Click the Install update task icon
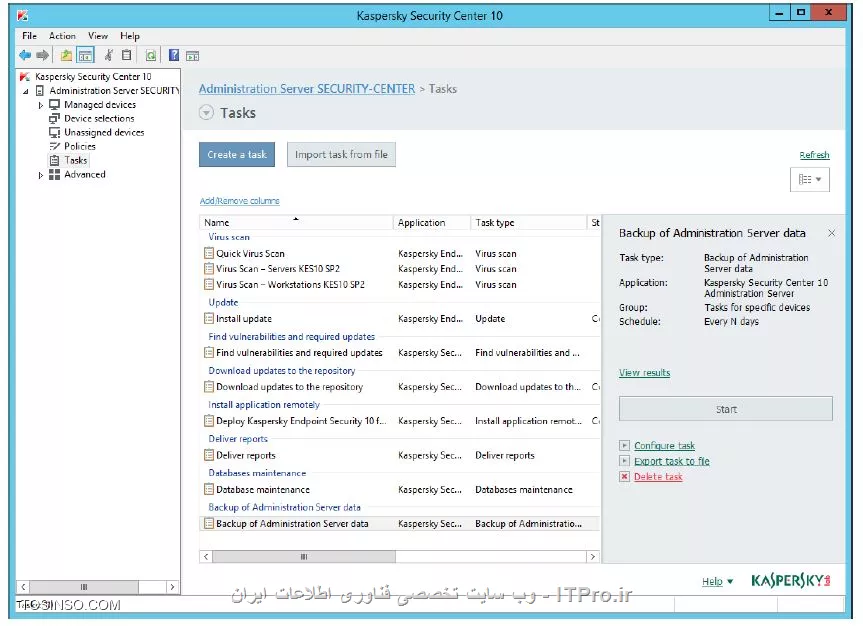This screenshot has width=863, height=626. tap(209, 318)
